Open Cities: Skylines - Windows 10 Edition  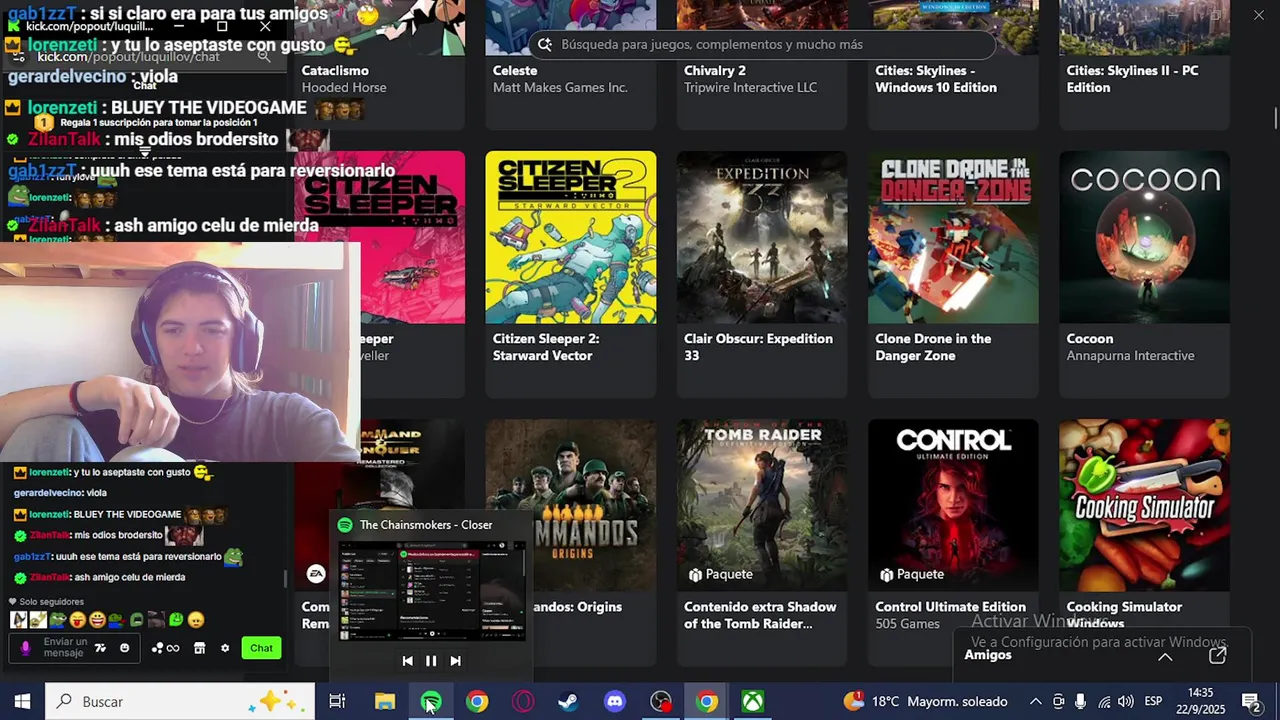953,65
